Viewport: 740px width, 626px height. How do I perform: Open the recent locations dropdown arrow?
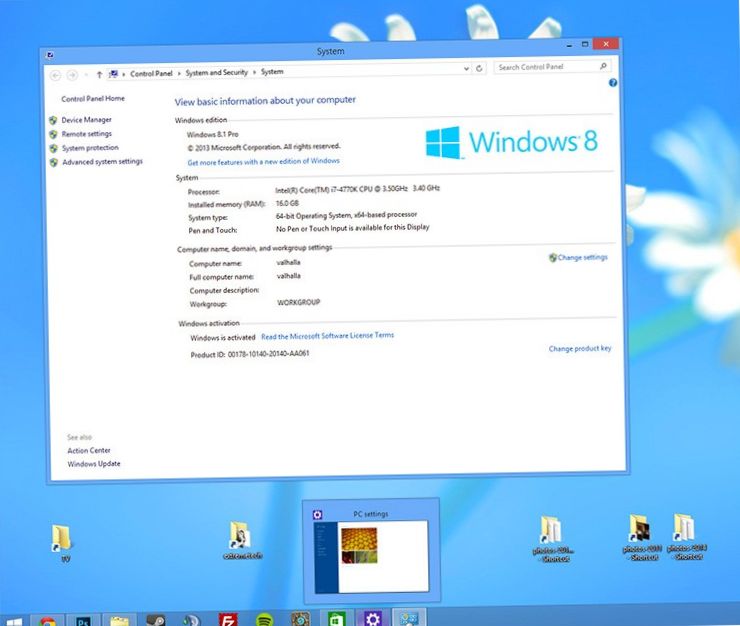click(86, 75)
